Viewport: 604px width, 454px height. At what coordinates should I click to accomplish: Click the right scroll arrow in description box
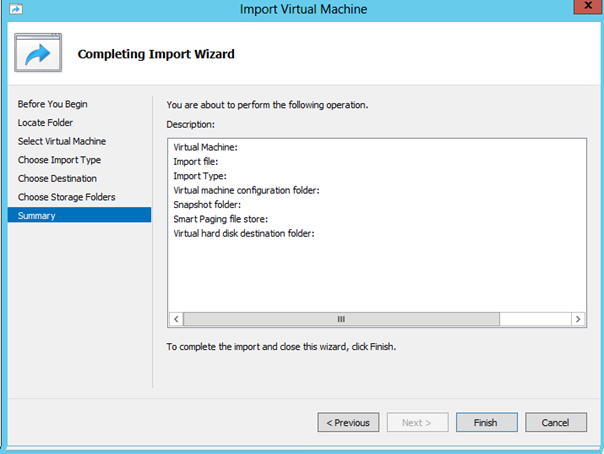pyautogui.click(x=578, y=319)
